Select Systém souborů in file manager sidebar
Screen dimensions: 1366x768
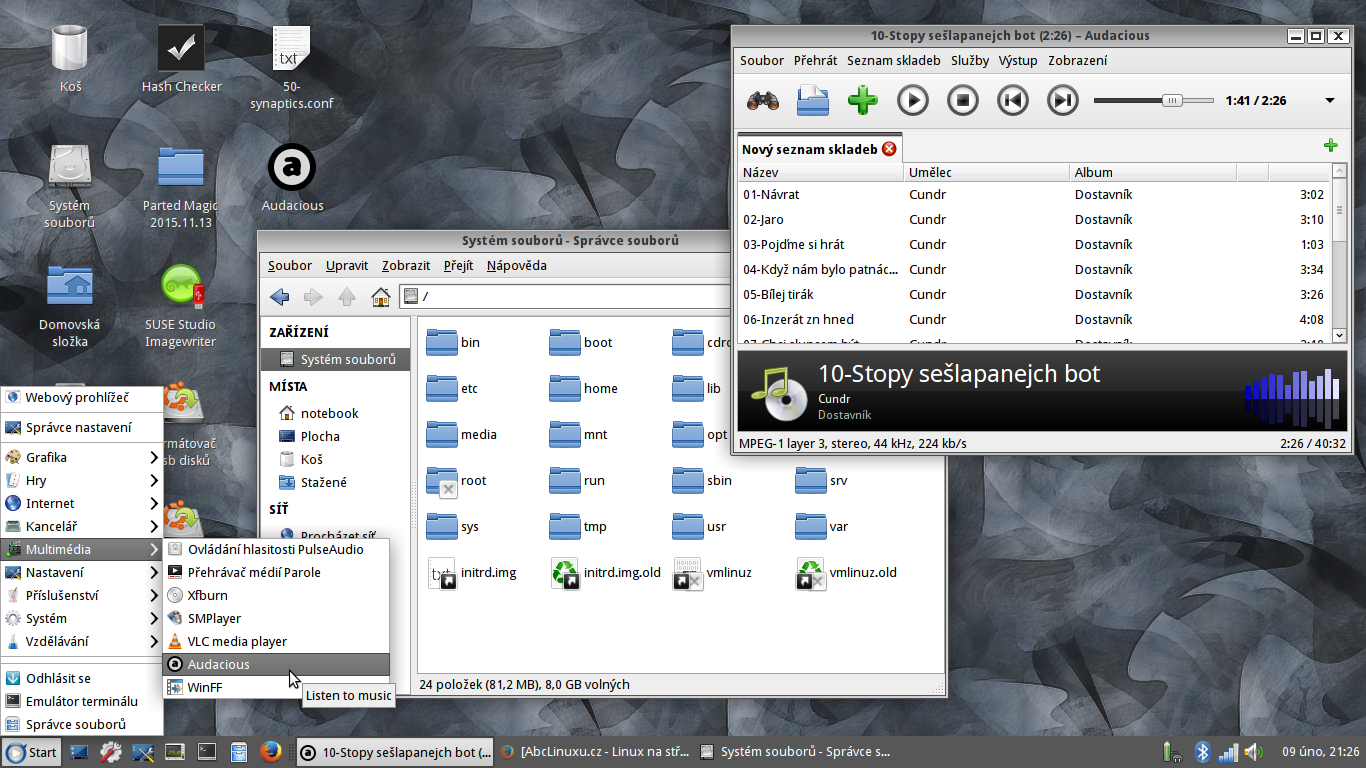tap(335, 359)
